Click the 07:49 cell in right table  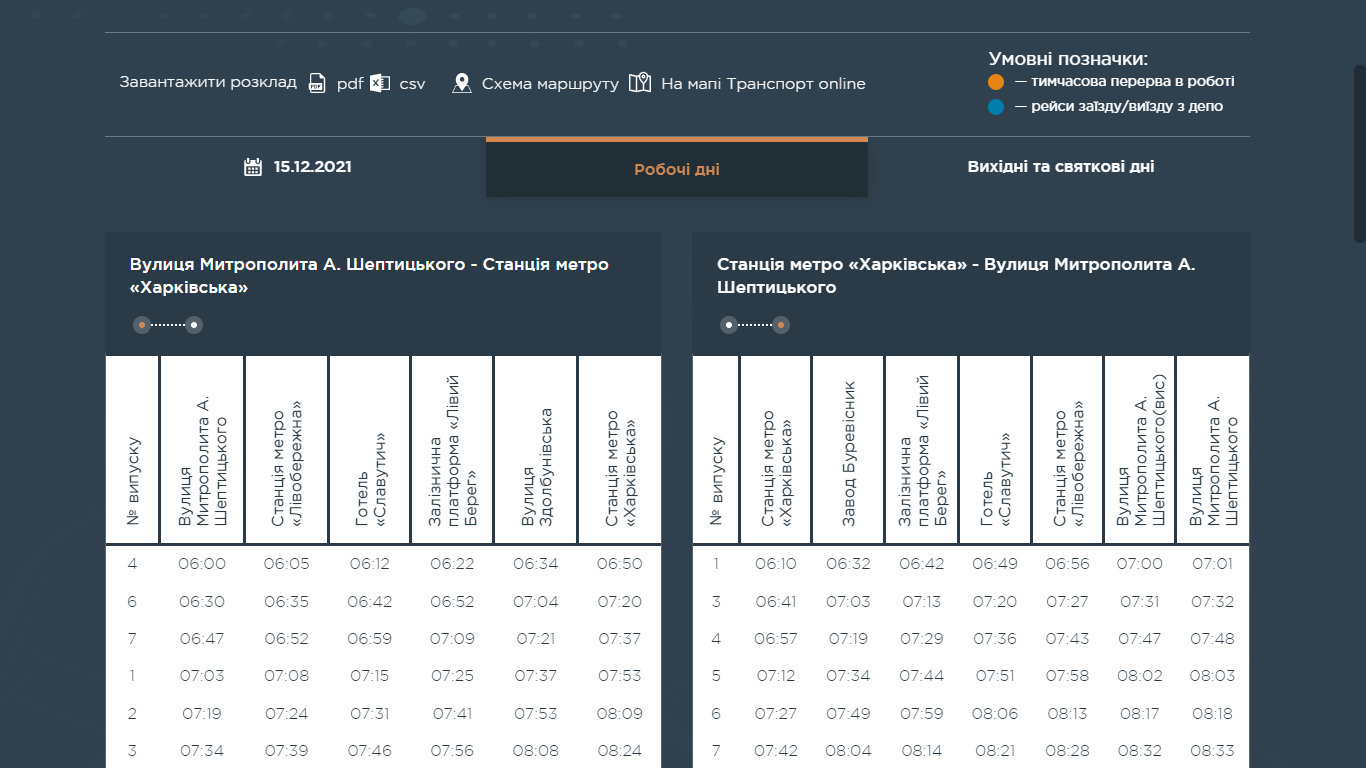pos(848,714)
